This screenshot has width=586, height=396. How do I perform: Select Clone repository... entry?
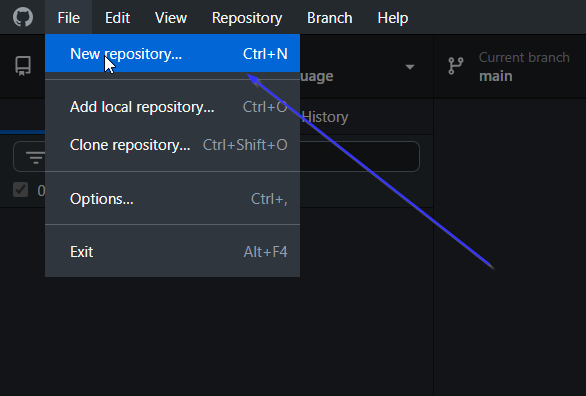[x=172, y=145]
